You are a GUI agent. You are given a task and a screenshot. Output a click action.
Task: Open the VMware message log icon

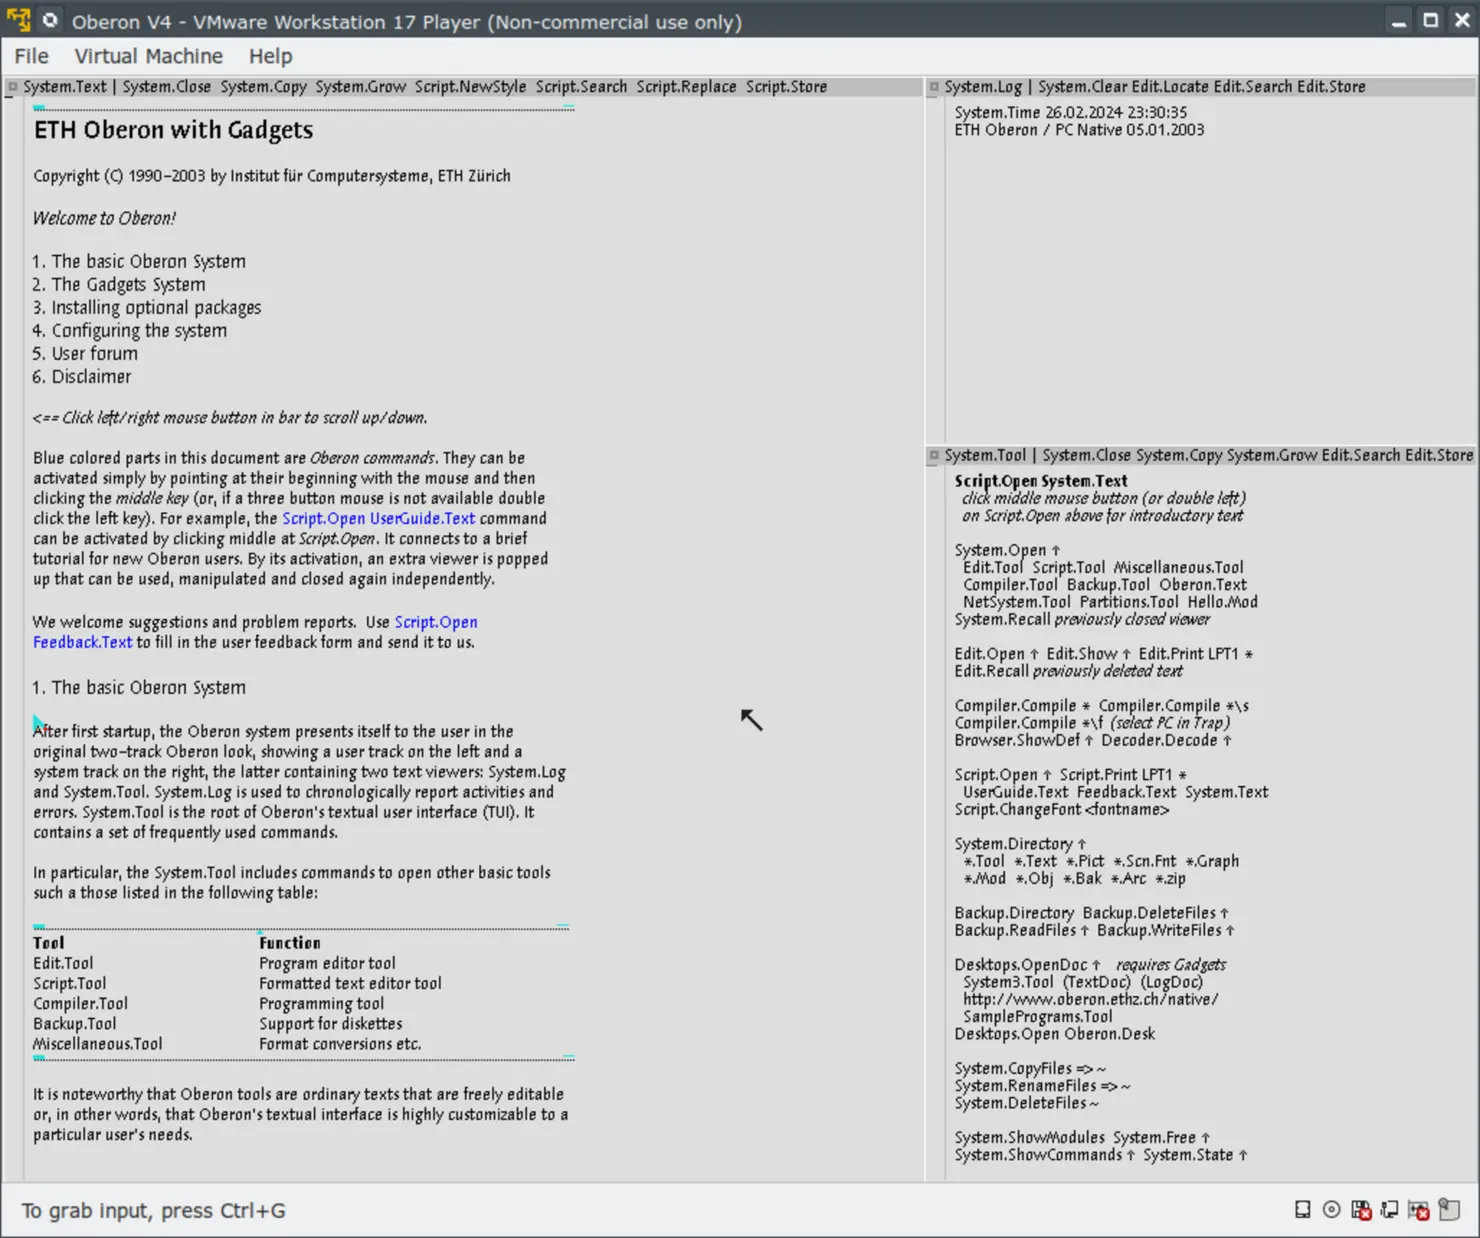pyautogui.click(x=1449, y=1210)
